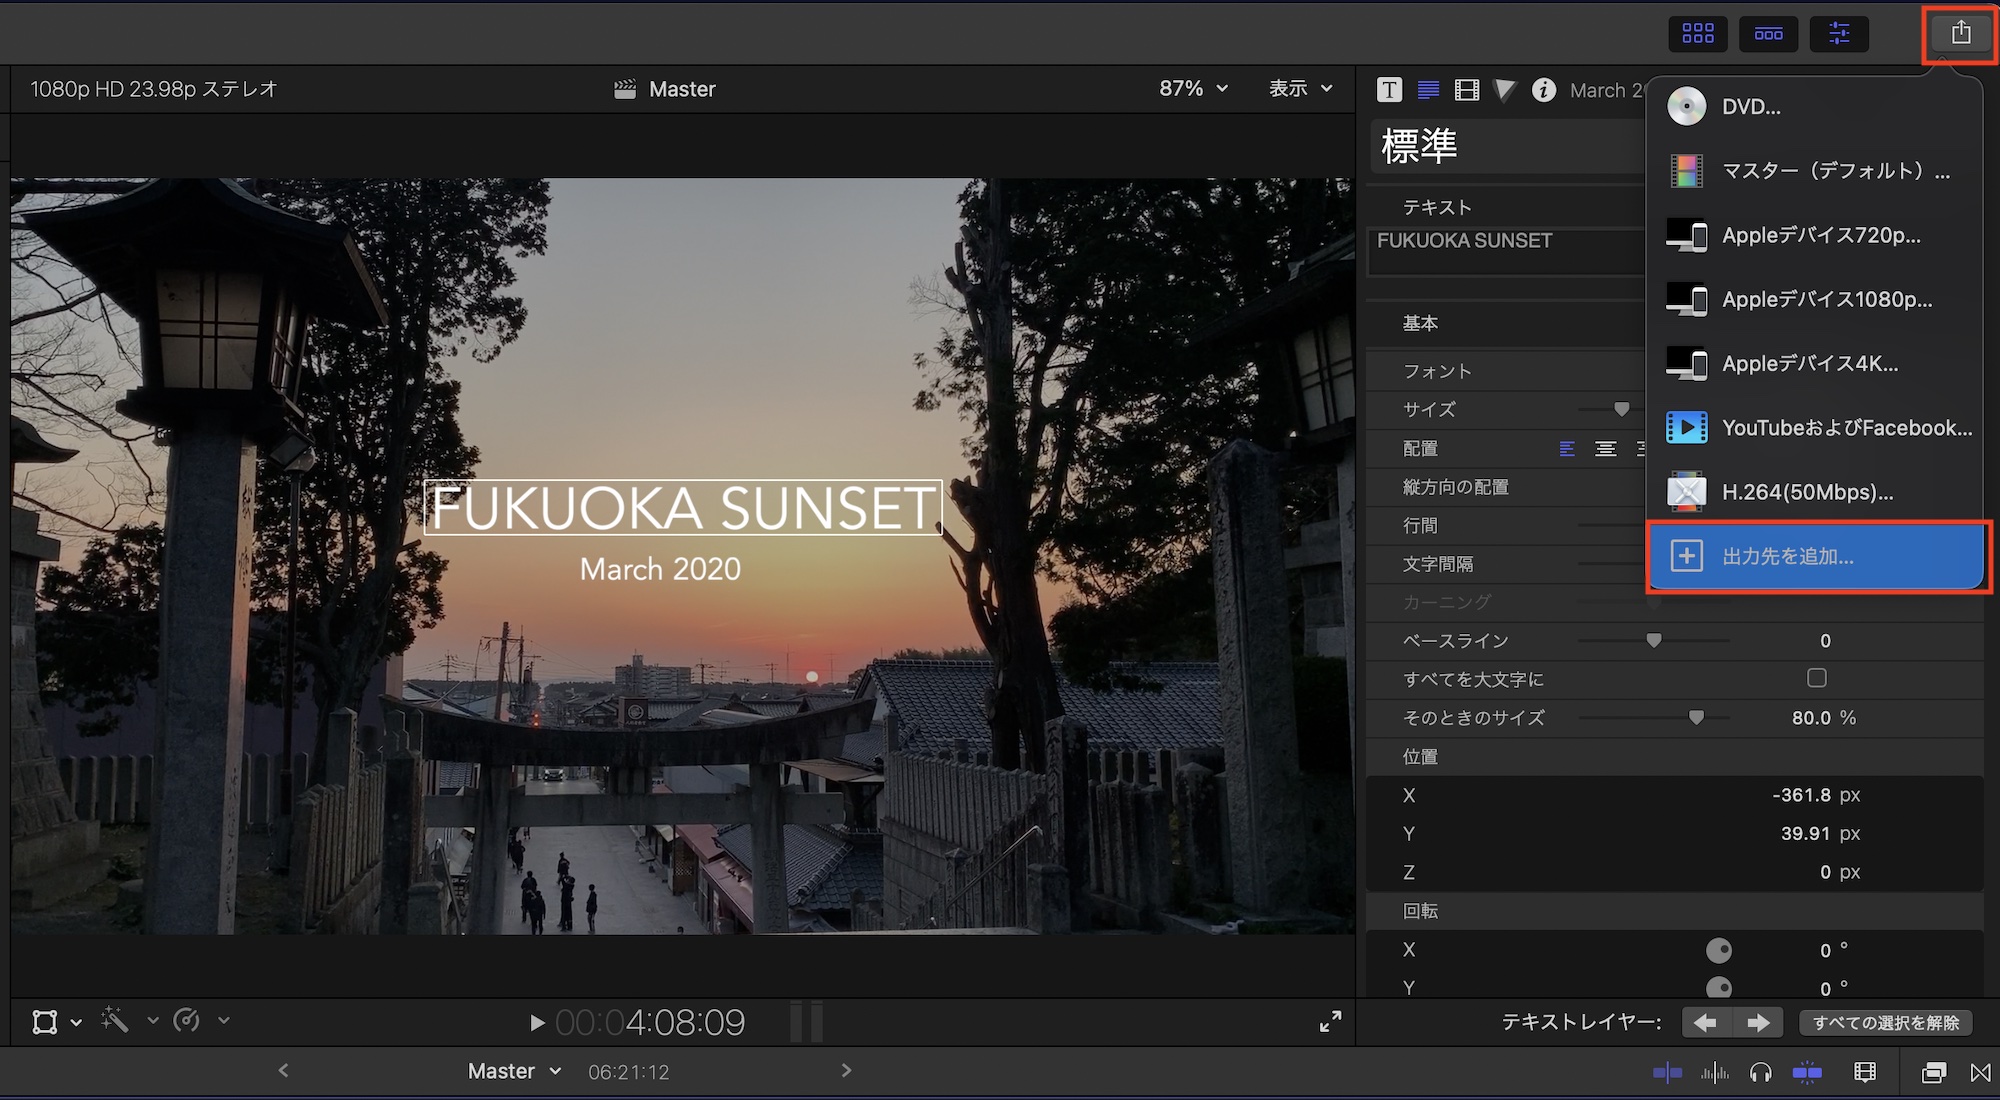Select center text alignment
The width and height of the screenshot is (2000, 1100).
tap(1605, 449)
